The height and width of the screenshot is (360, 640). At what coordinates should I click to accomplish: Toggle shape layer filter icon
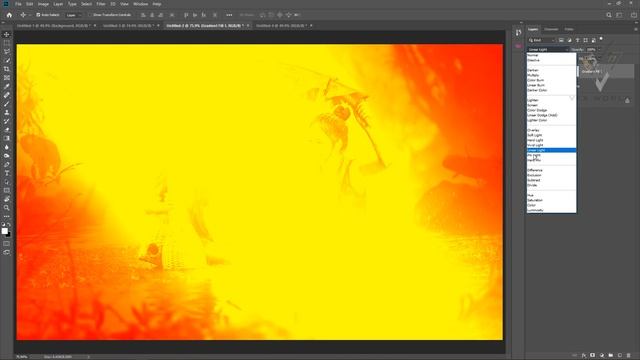pyautogui.click(x=586, y=40)
